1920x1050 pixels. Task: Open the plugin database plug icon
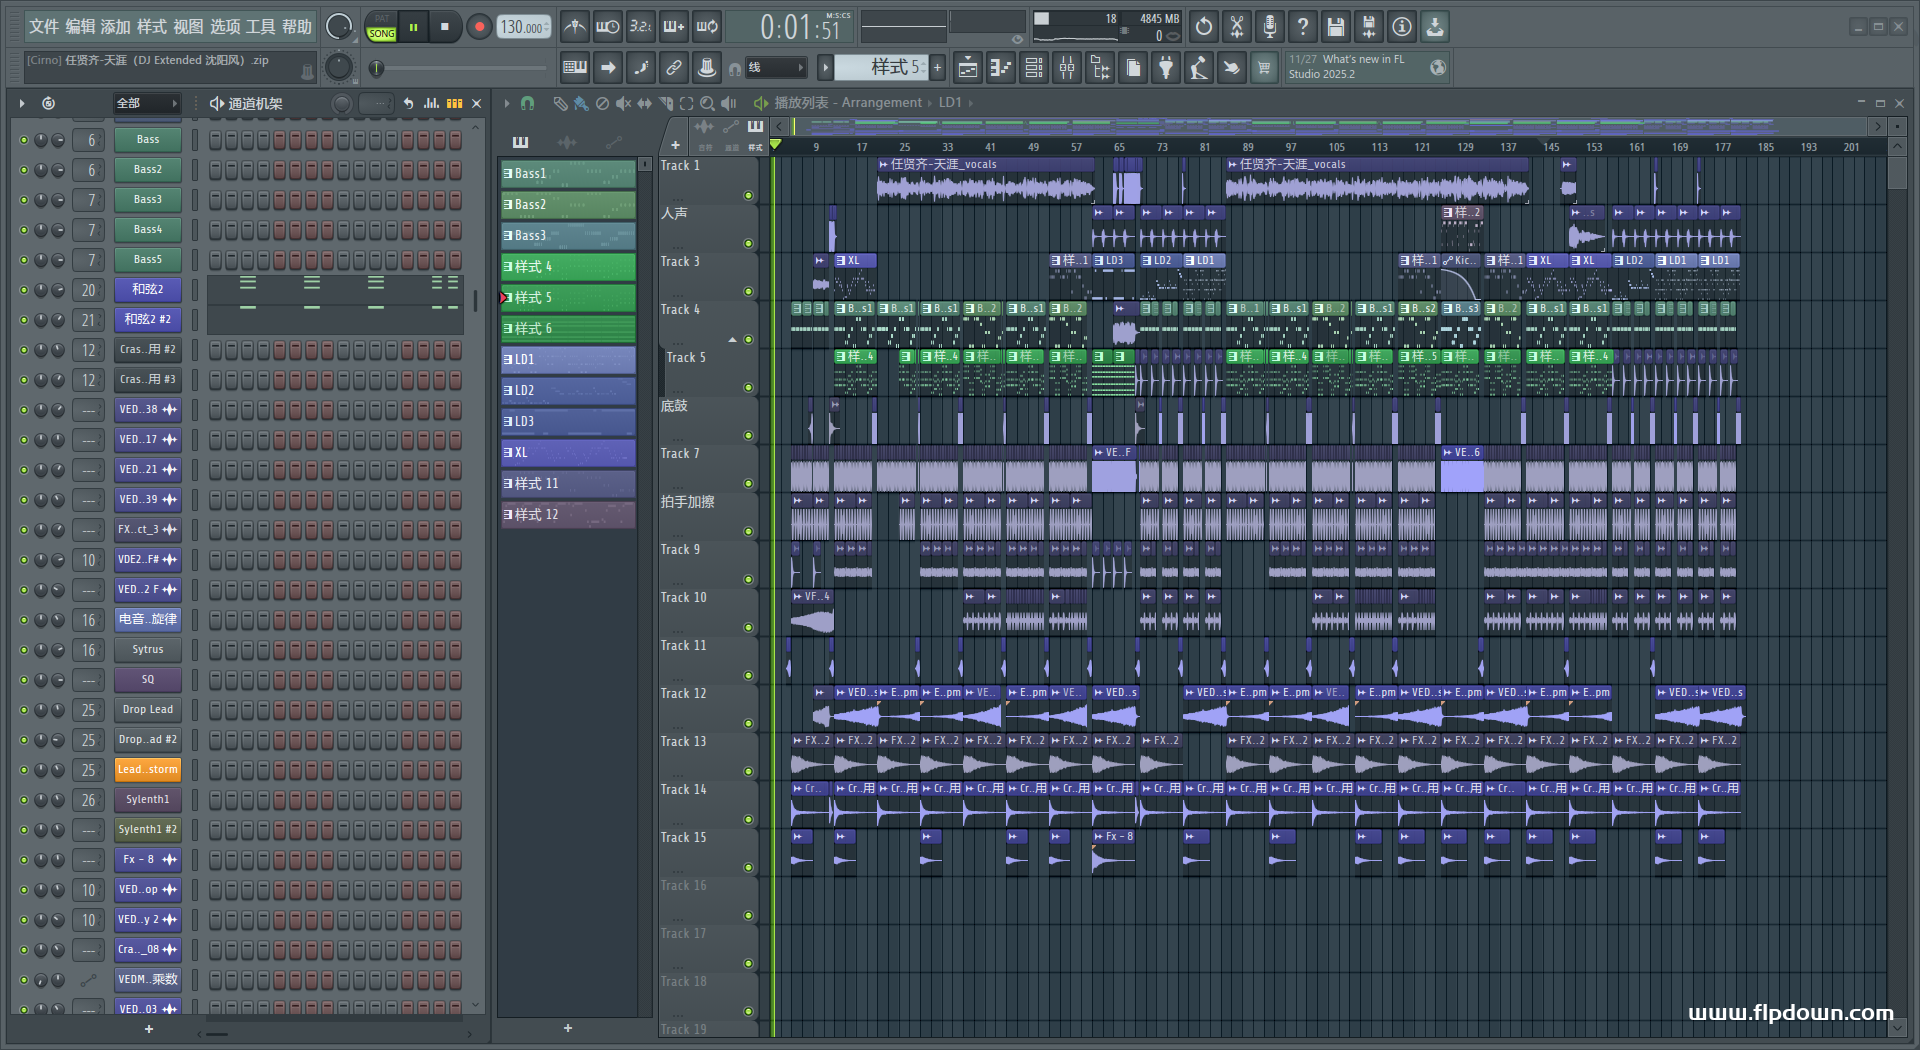(1166, 68)
